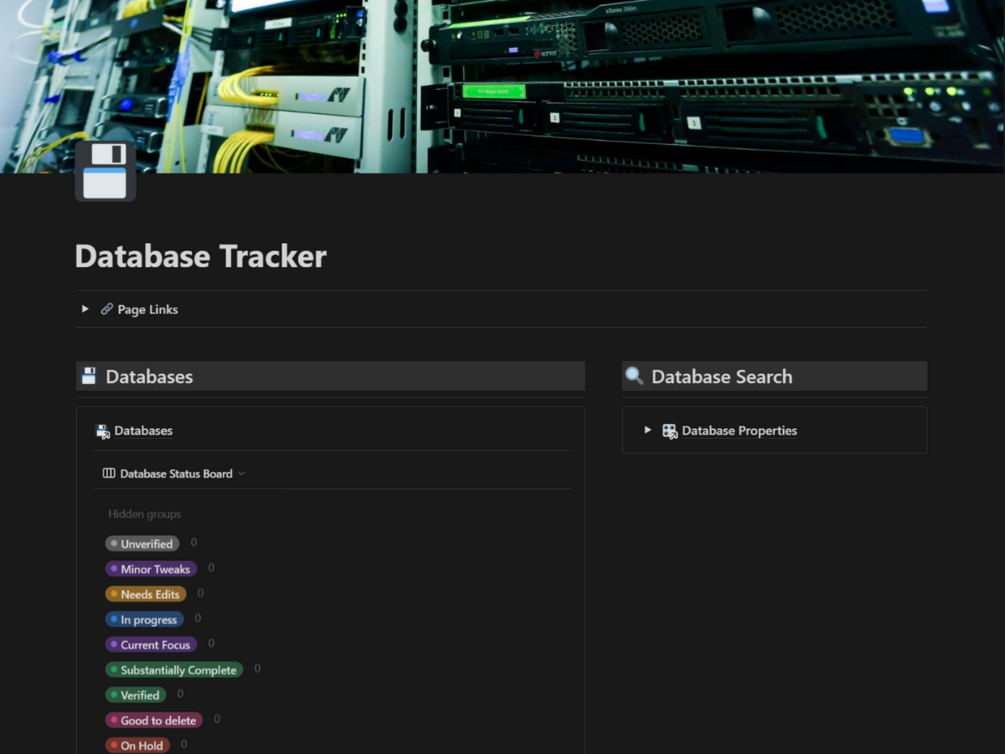Show the Minor Tweaks hidden group

coord(151,569)
